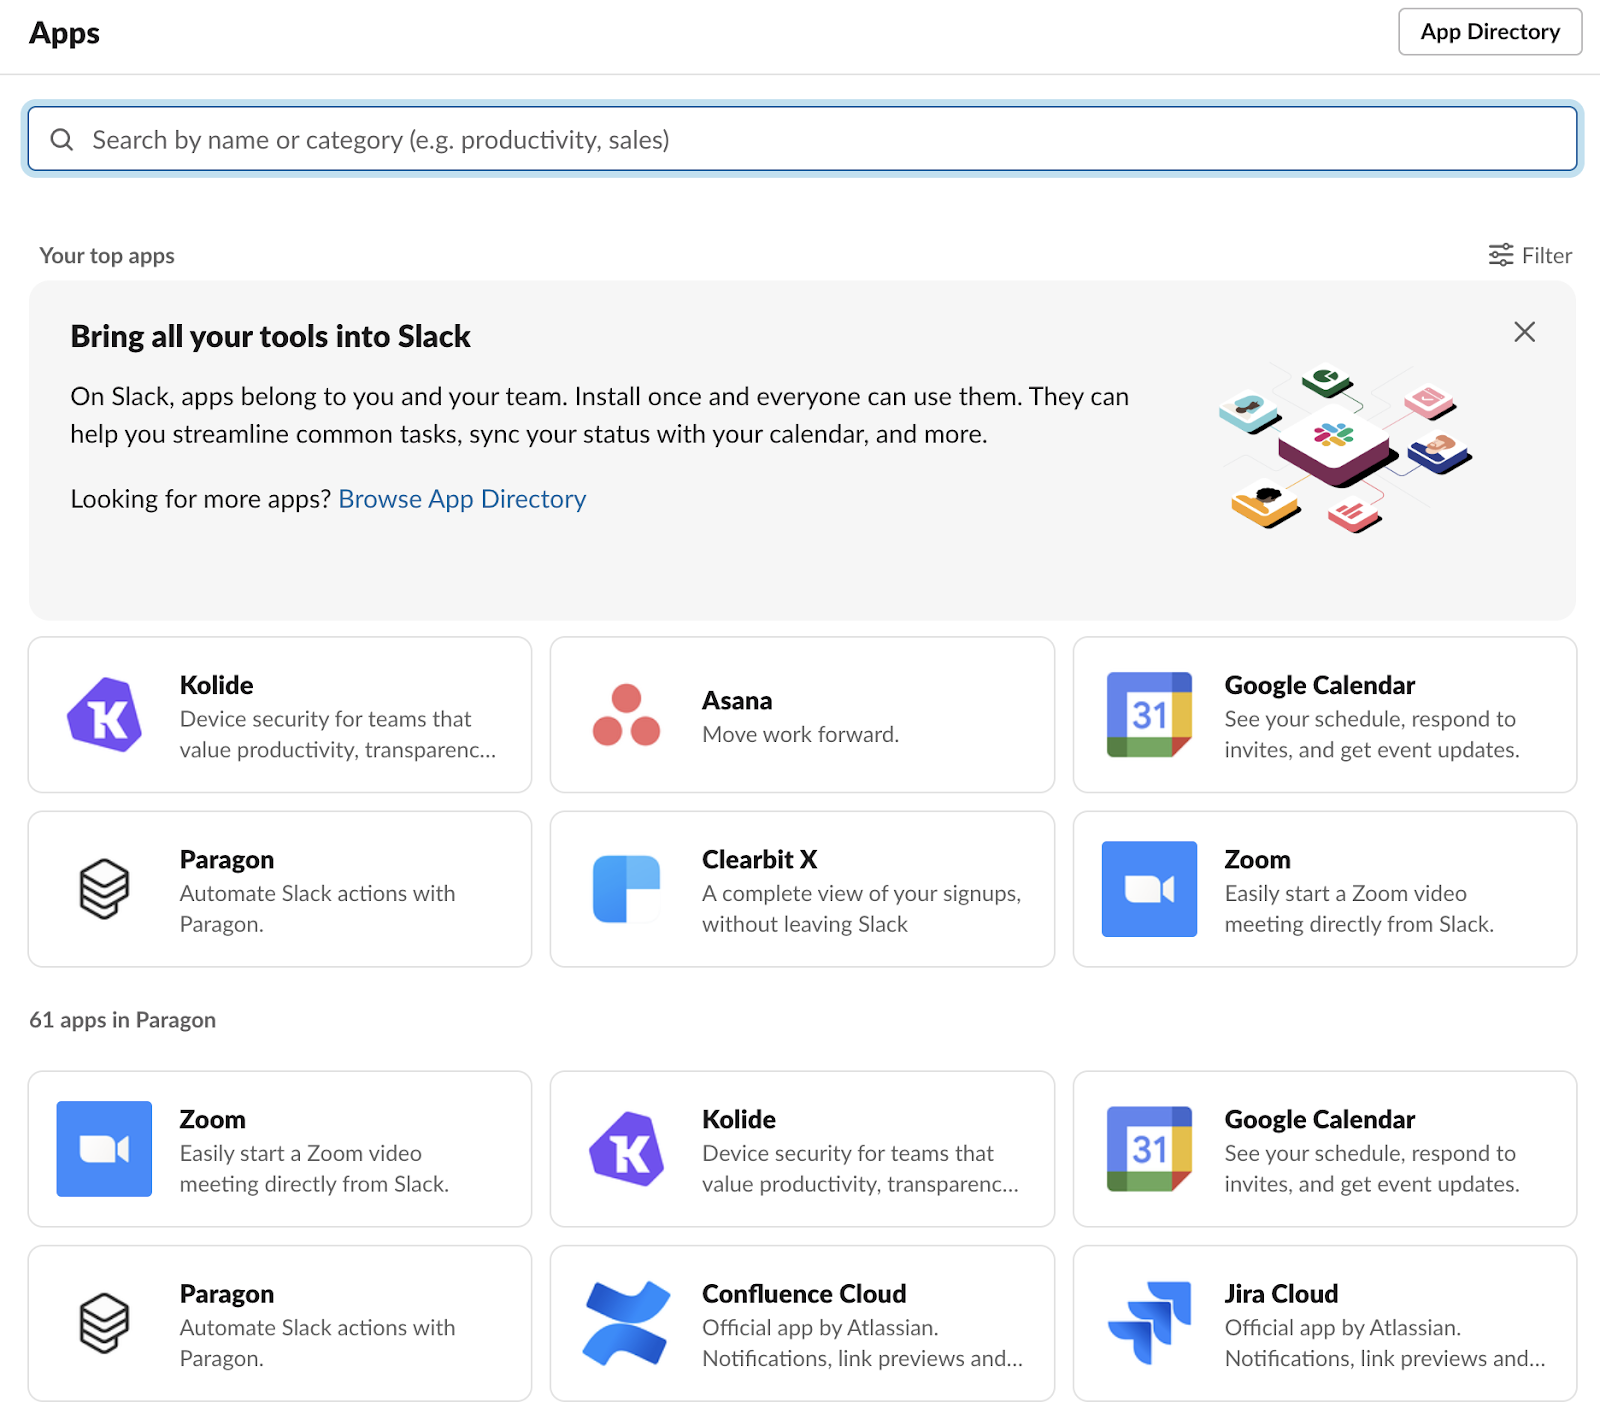Click the '61 apps in Paragon' heading

(122, 1020)
